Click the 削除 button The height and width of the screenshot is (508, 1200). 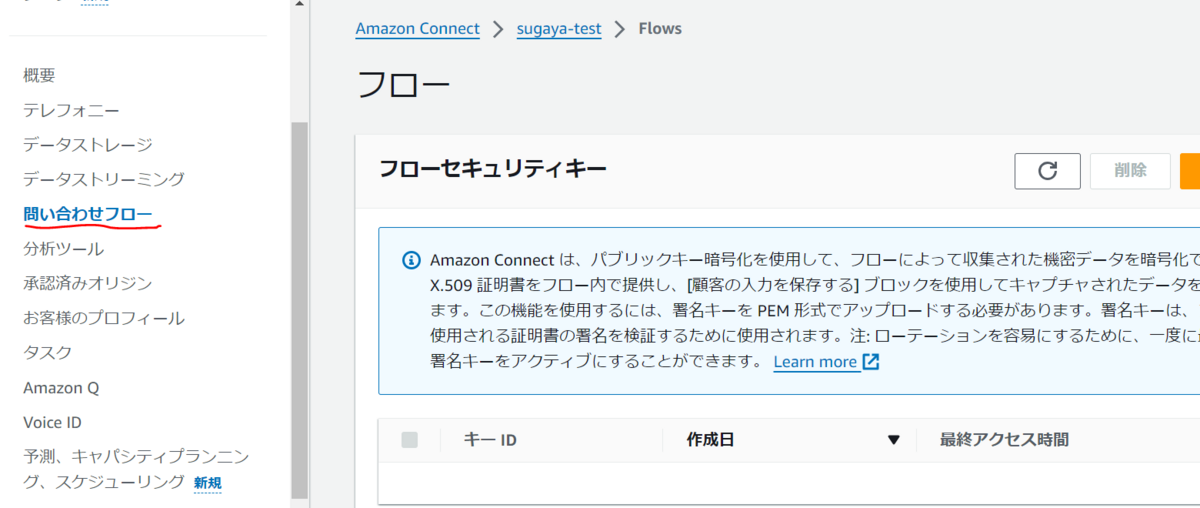coord(1130,171)
